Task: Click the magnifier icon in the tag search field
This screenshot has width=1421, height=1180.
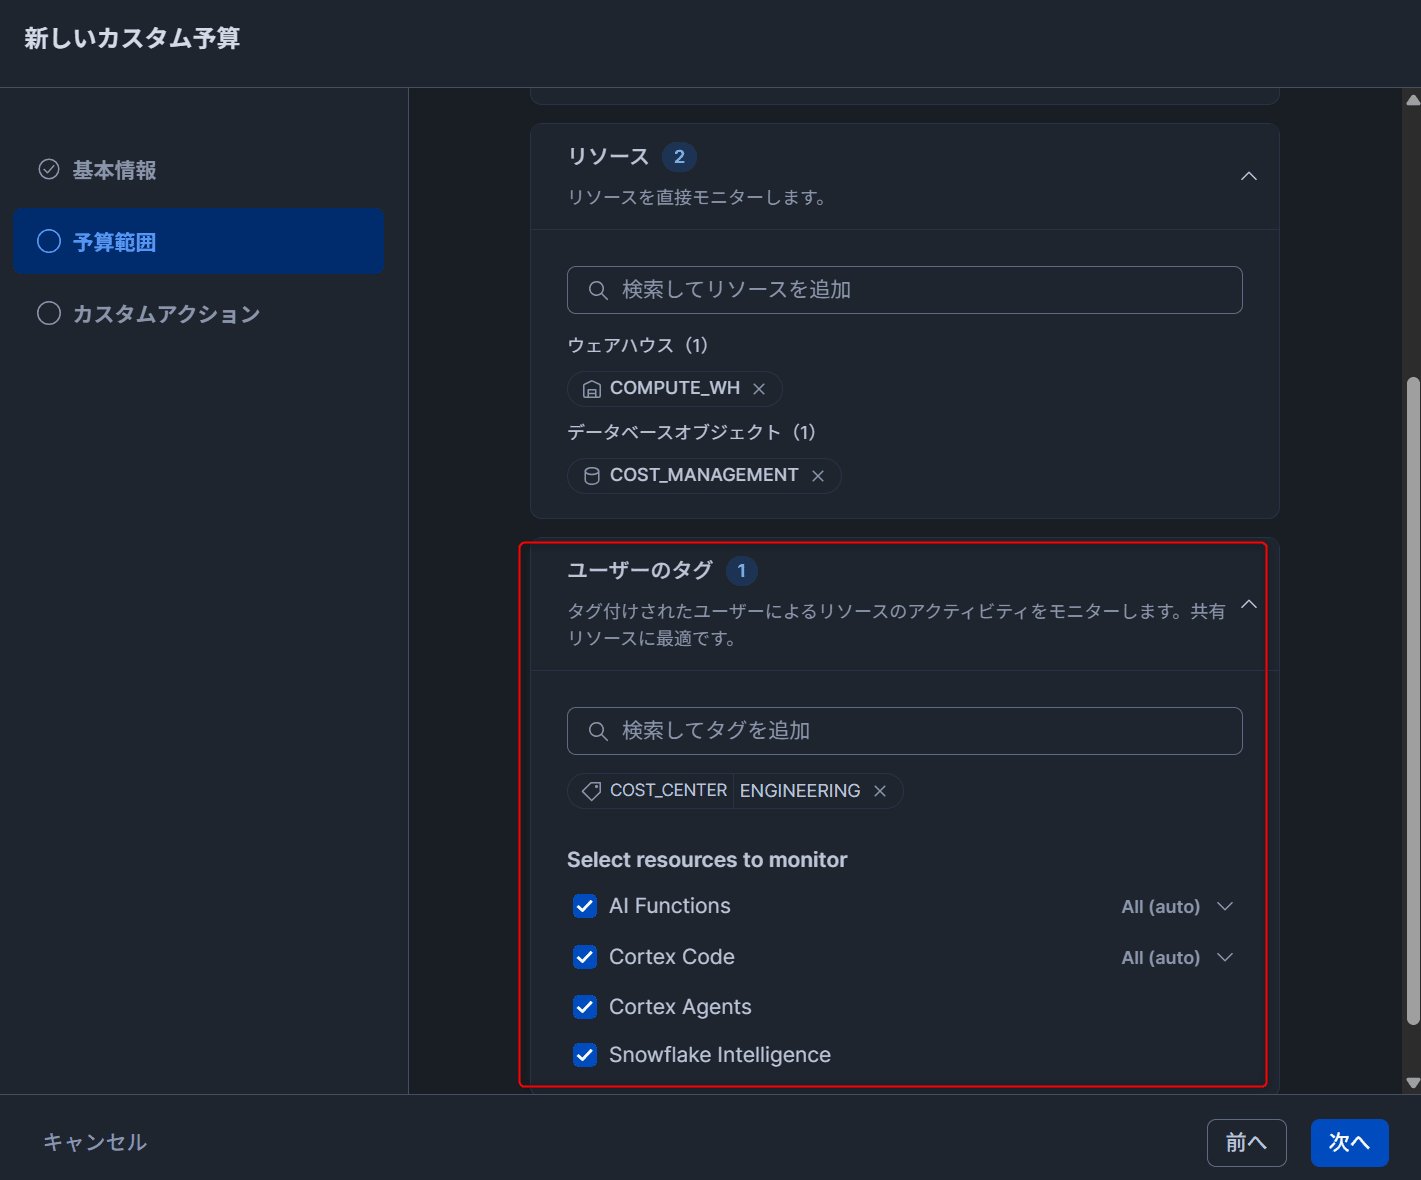Action: 598,731
